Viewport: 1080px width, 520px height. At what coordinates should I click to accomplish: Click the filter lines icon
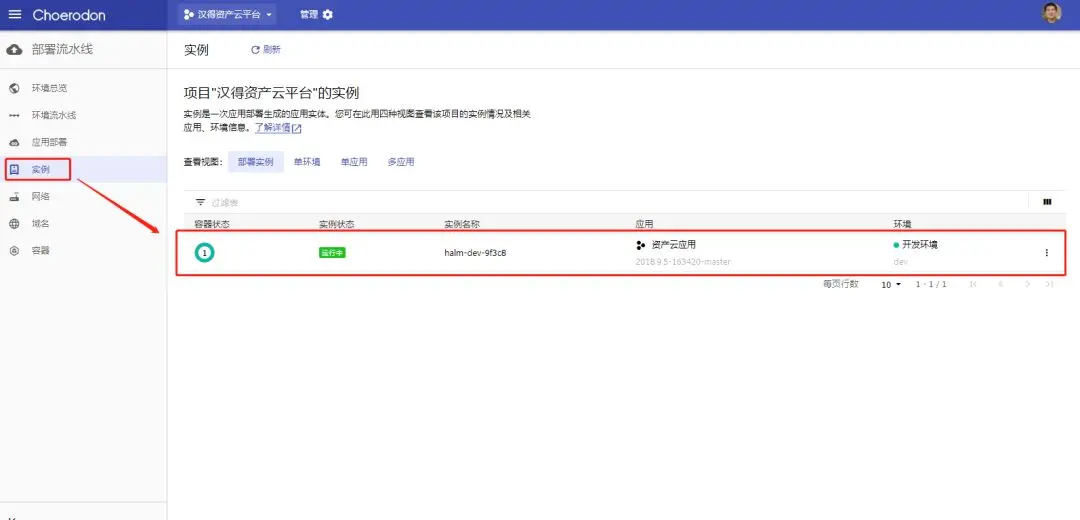[x=200, y=202]
